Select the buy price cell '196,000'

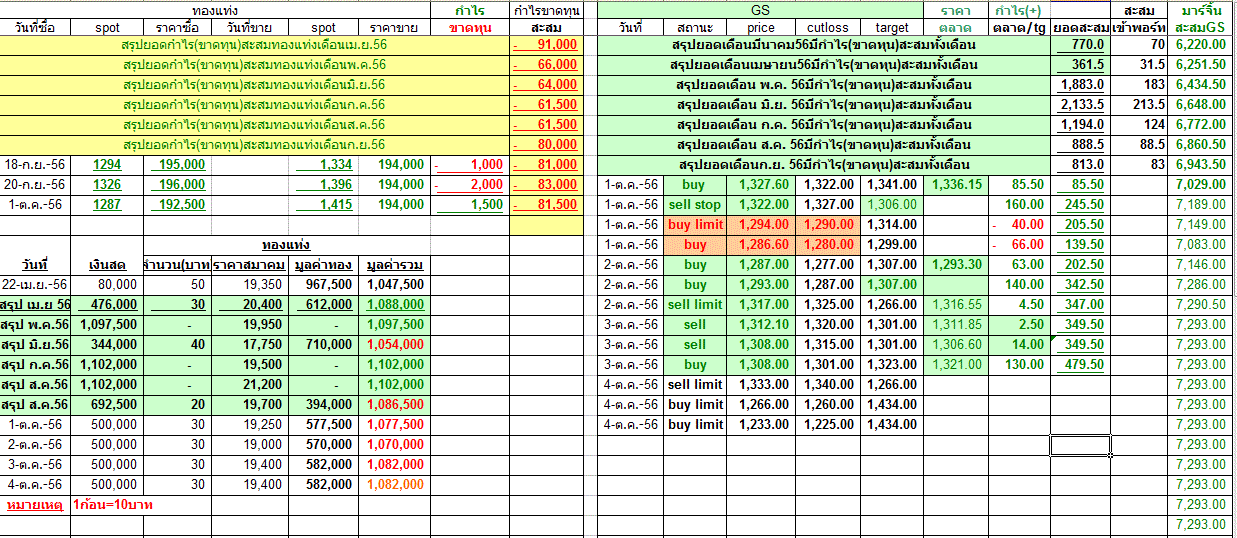pyautogui.click(x=180, y=184)
